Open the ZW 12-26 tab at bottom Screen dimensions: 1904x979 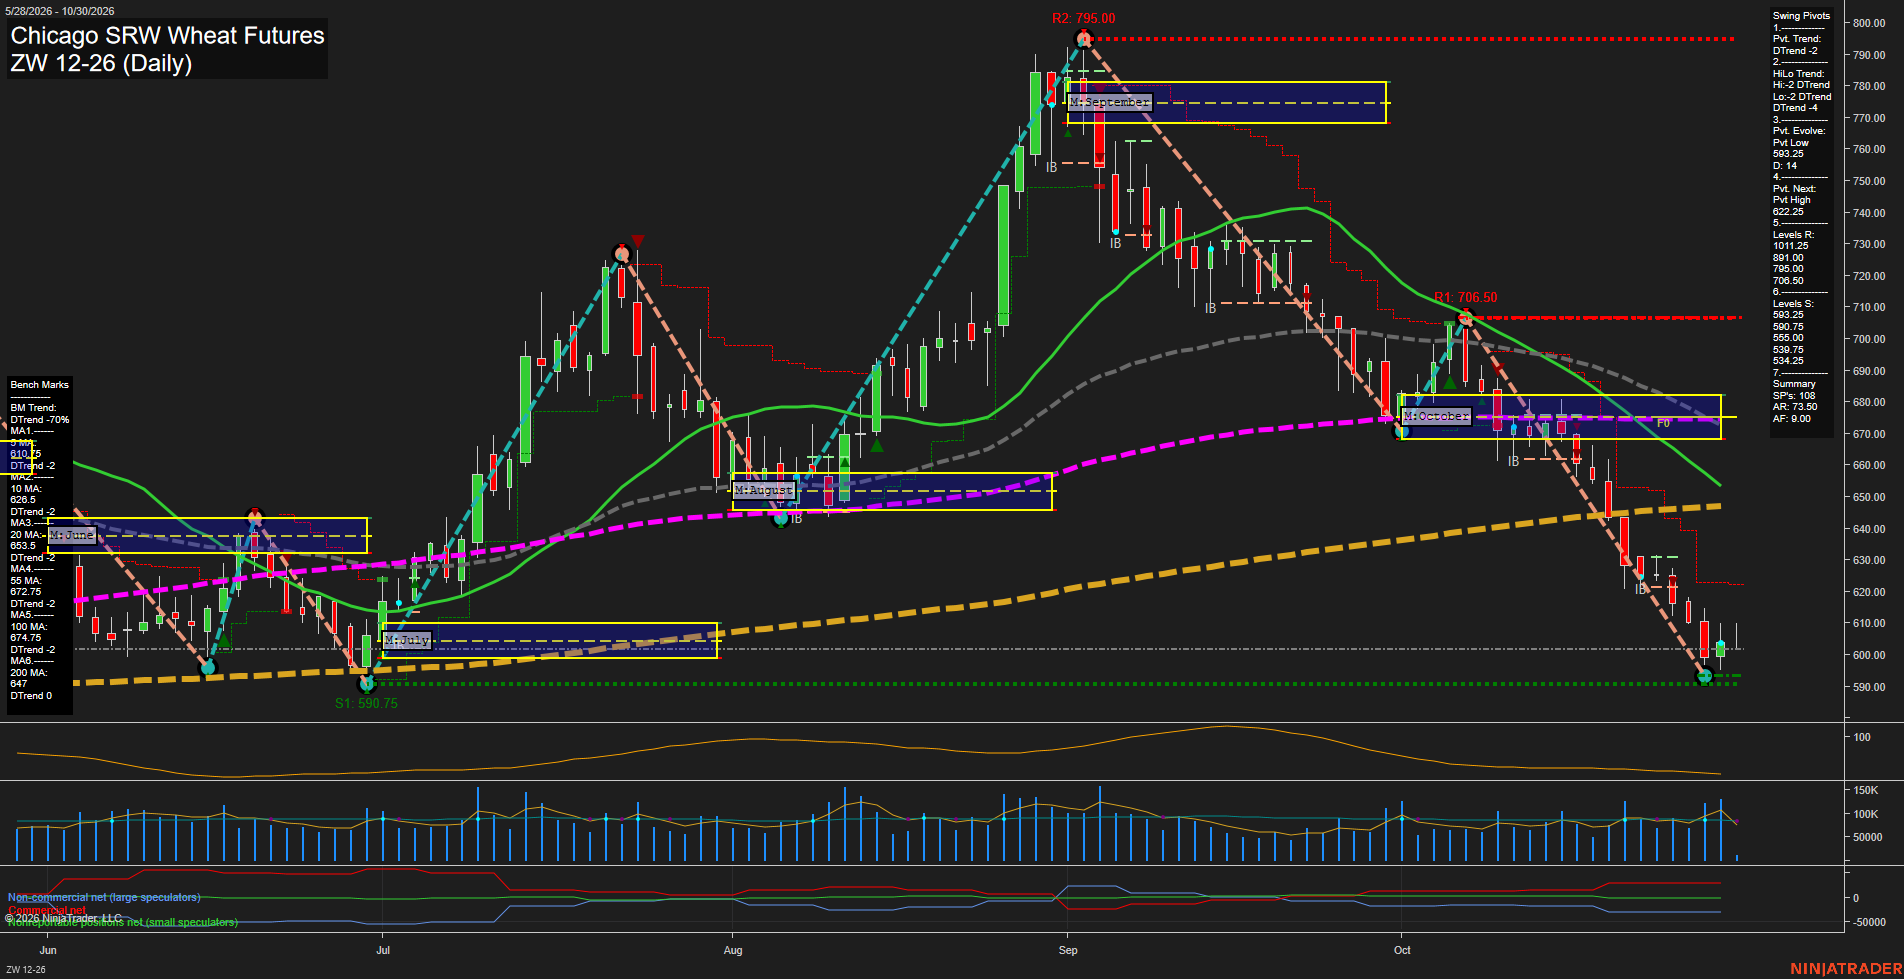point(26,970)
